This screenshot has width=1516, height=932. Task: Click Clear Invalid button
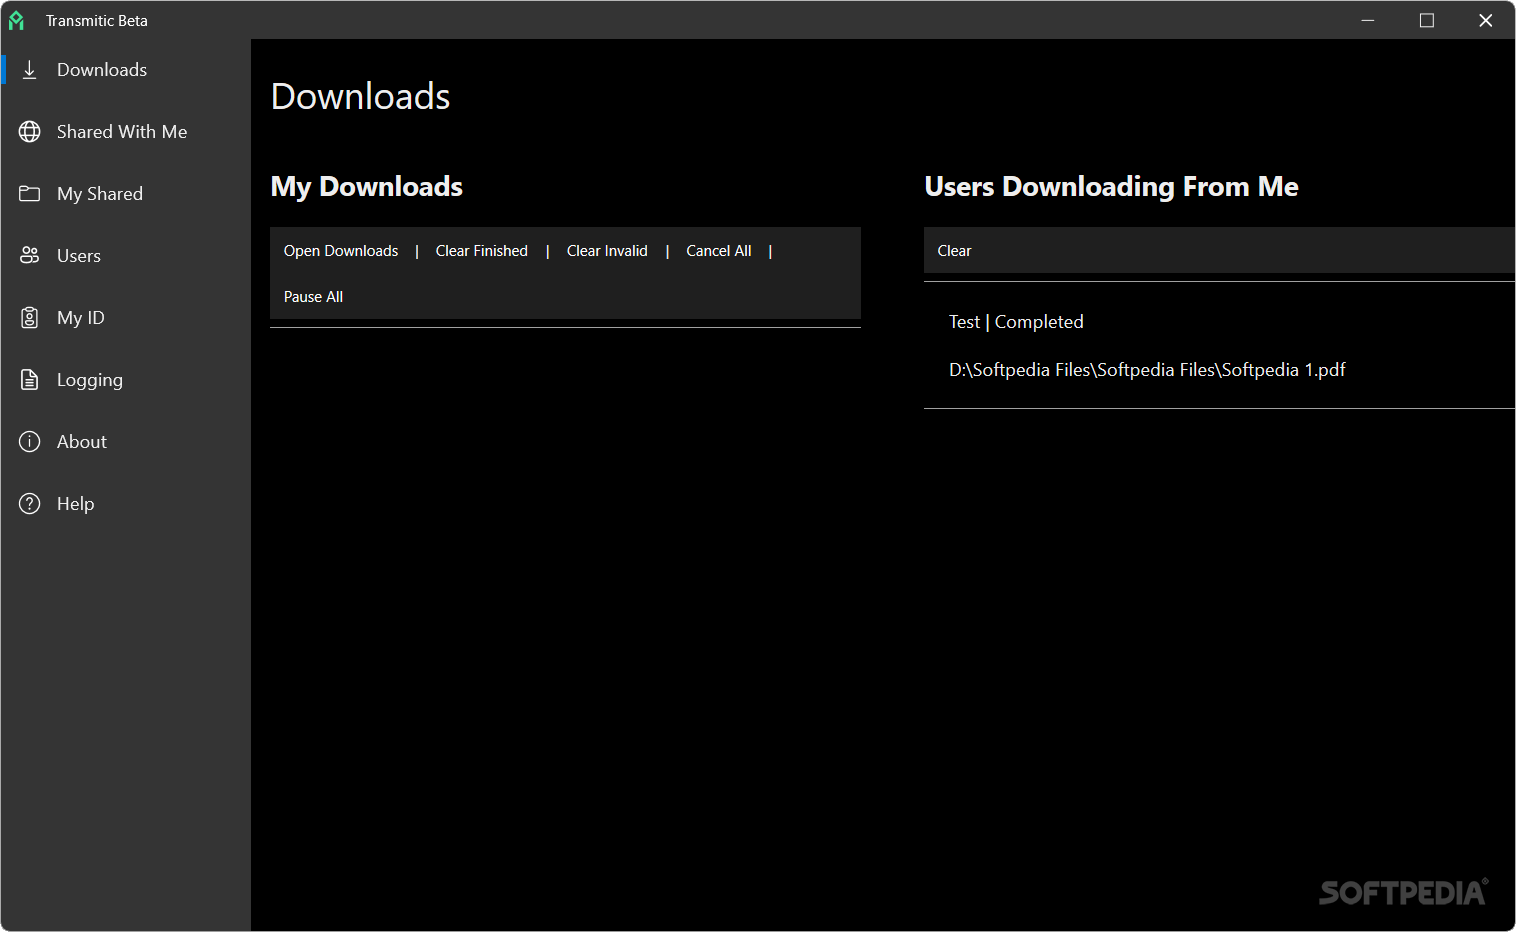(607, 251)
